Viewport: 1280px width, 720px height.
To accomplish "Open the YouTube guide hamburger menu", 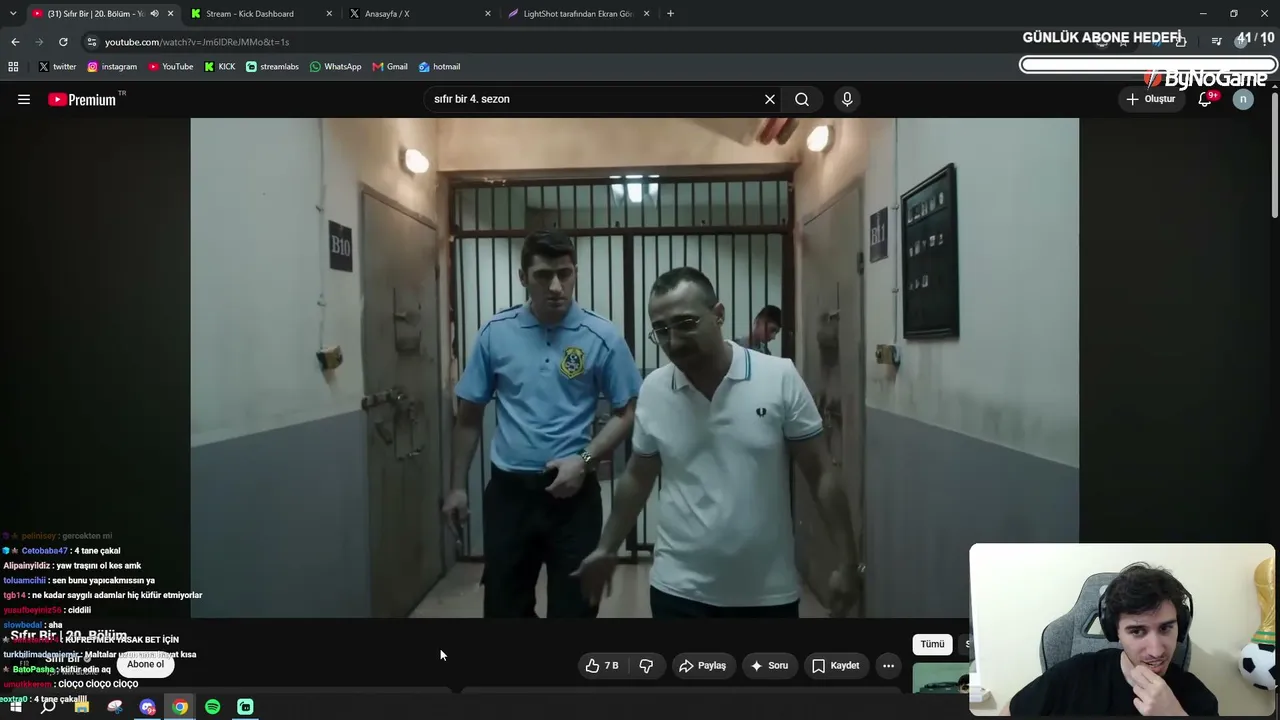I will coord(24,99).
